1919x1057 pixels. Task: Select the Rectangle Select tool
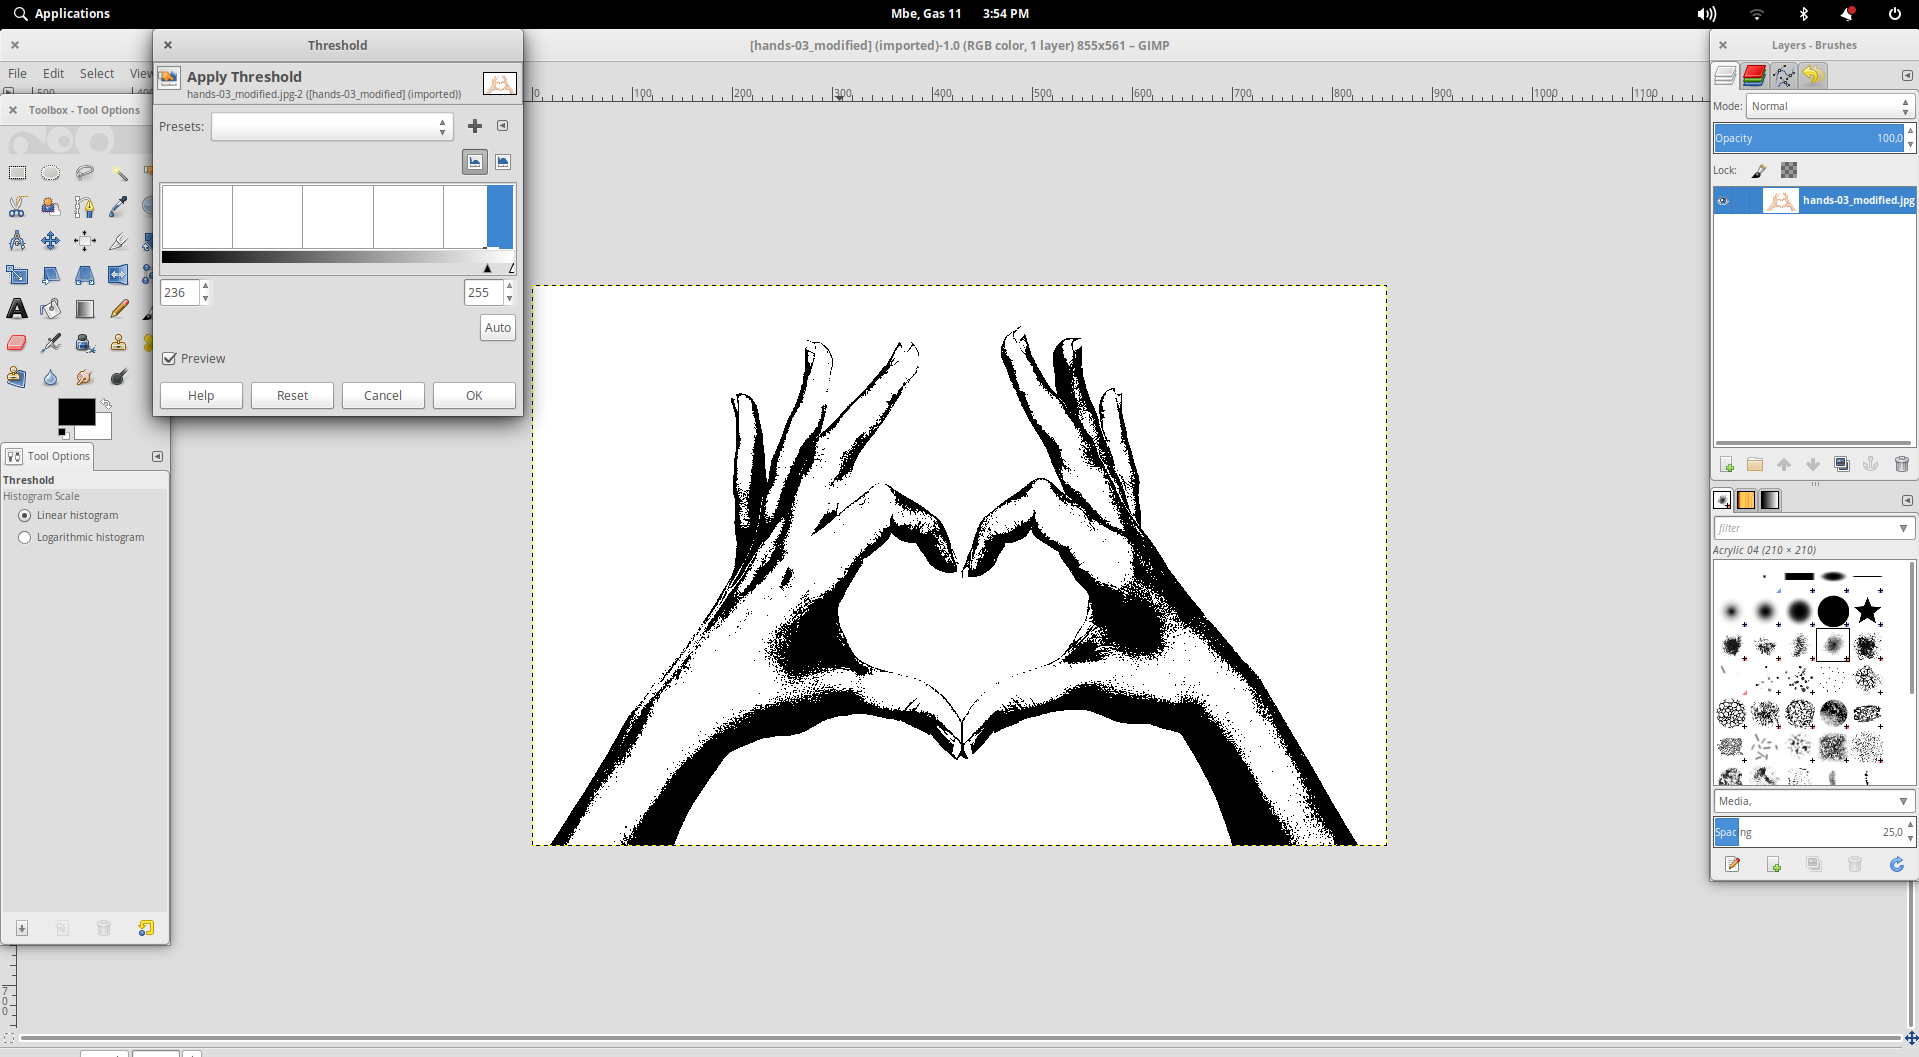[x=17, y=173]
